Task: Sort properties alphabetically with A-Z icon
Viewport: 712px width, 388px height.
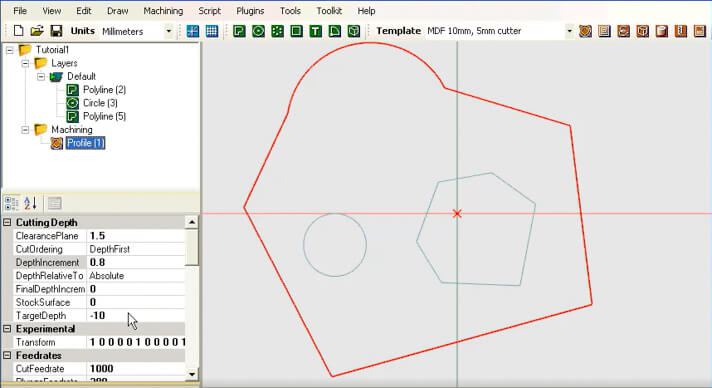Action: pos(30,203)
